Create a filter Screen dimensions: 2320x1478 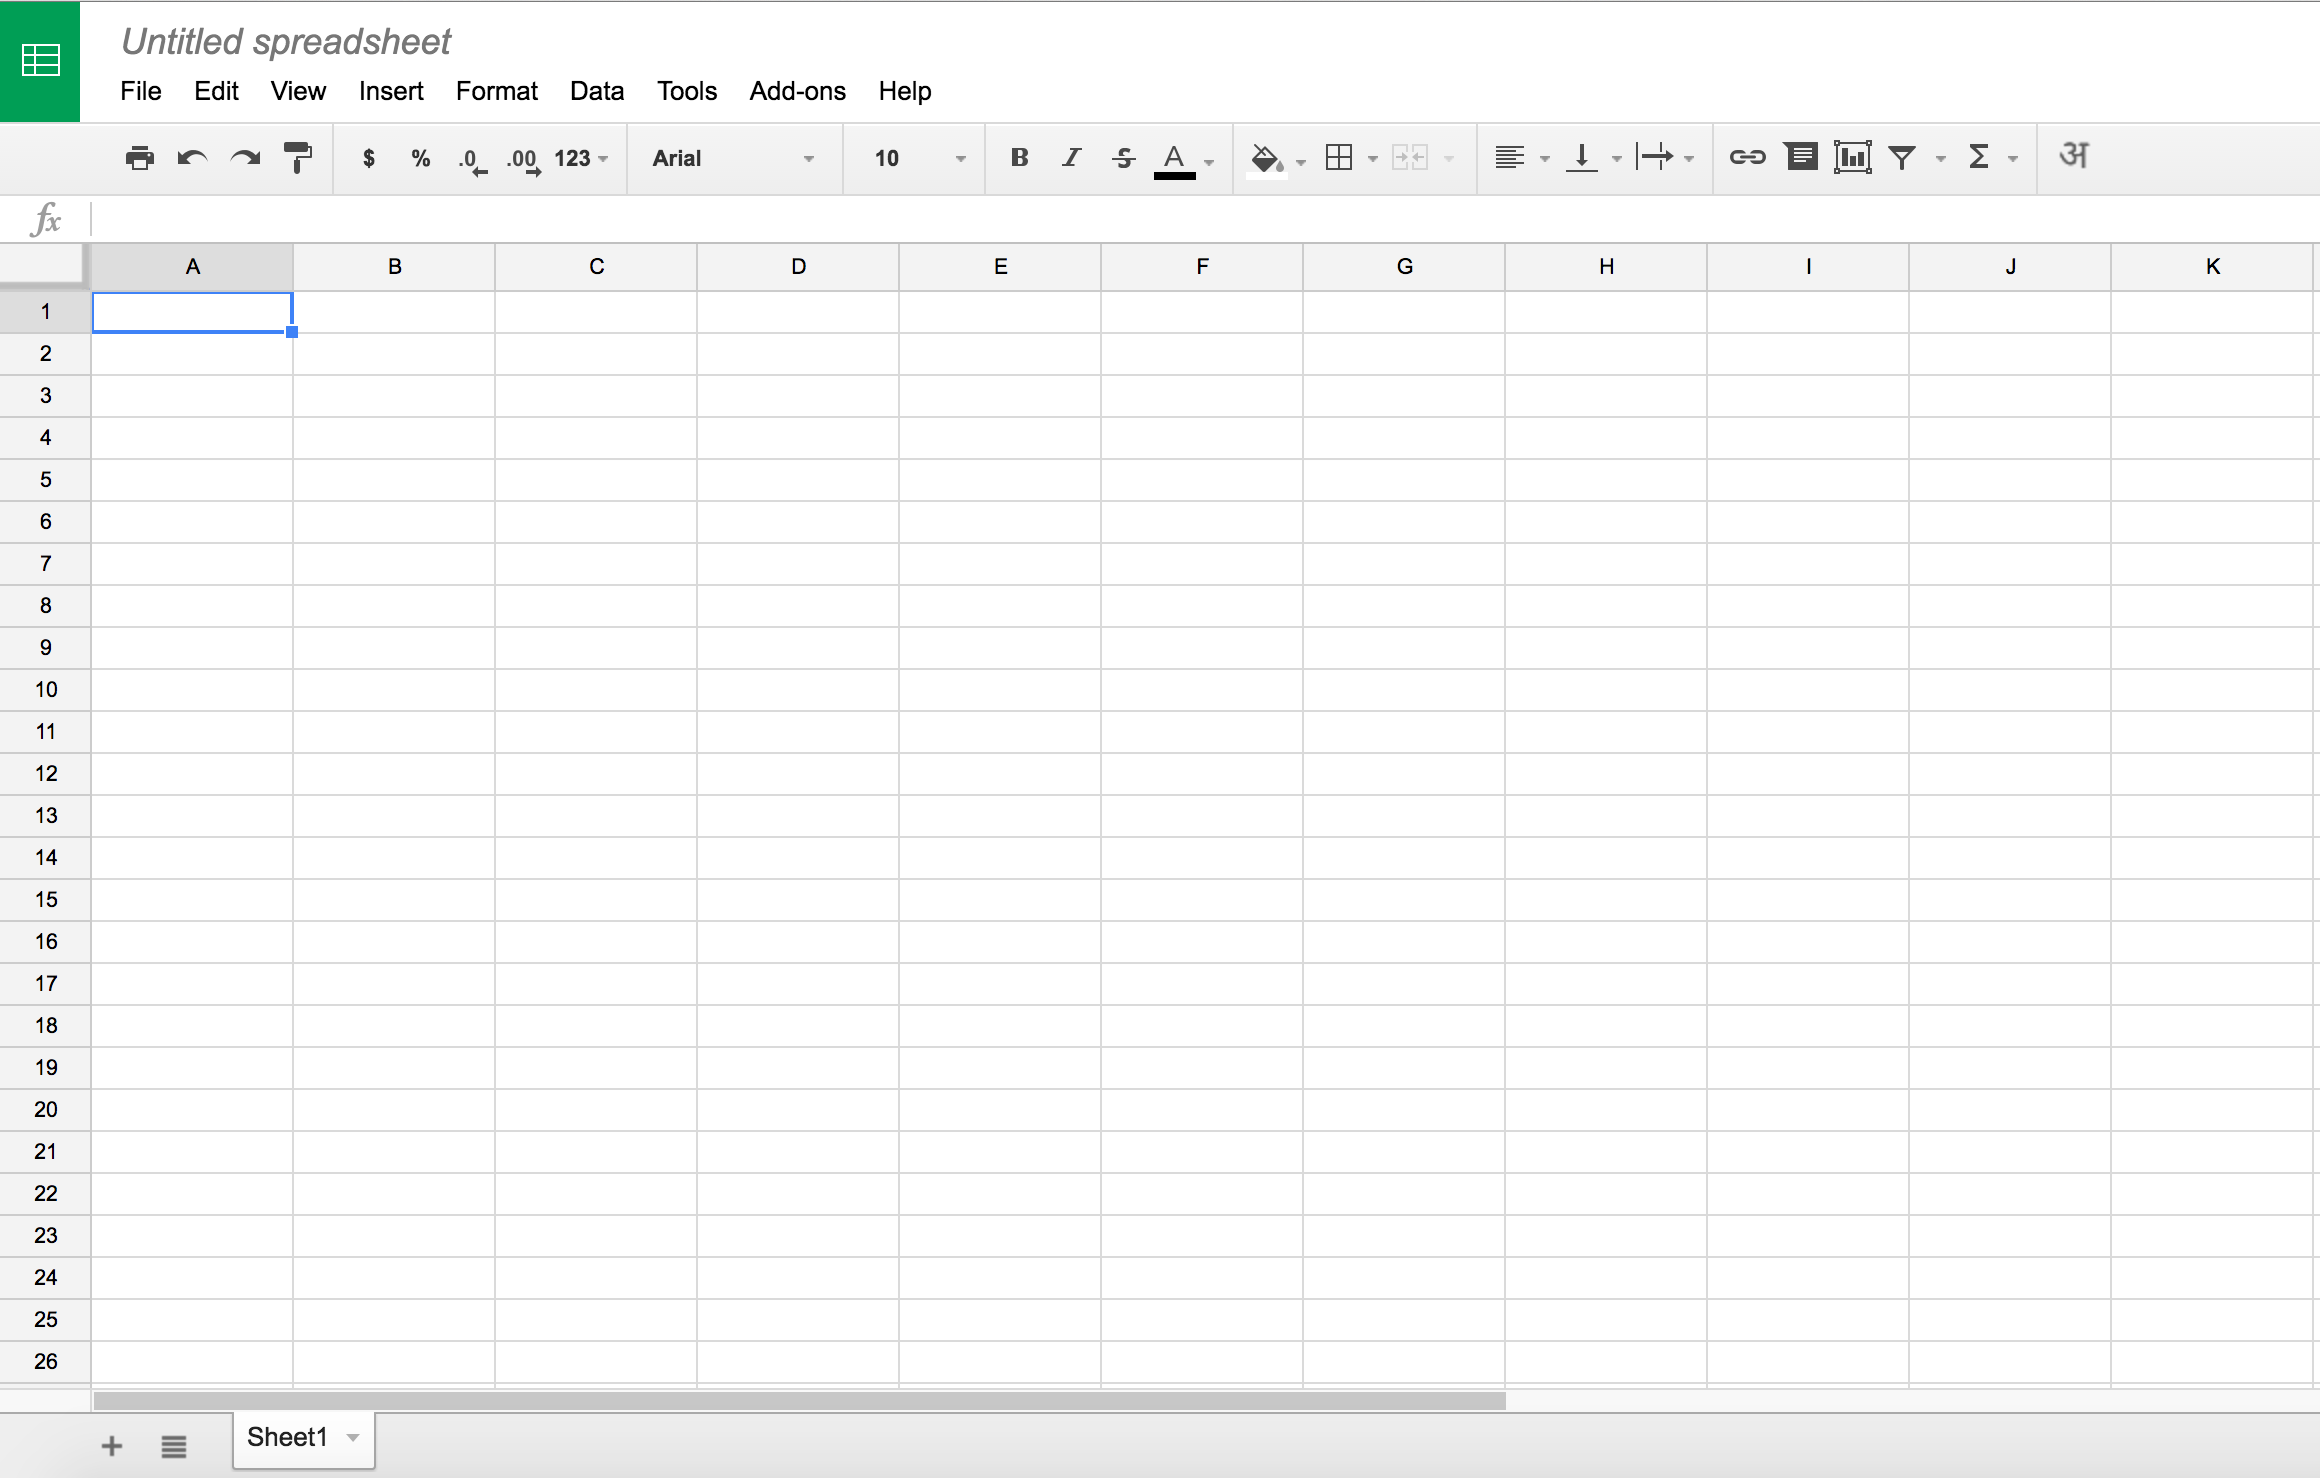(1903, 157)
